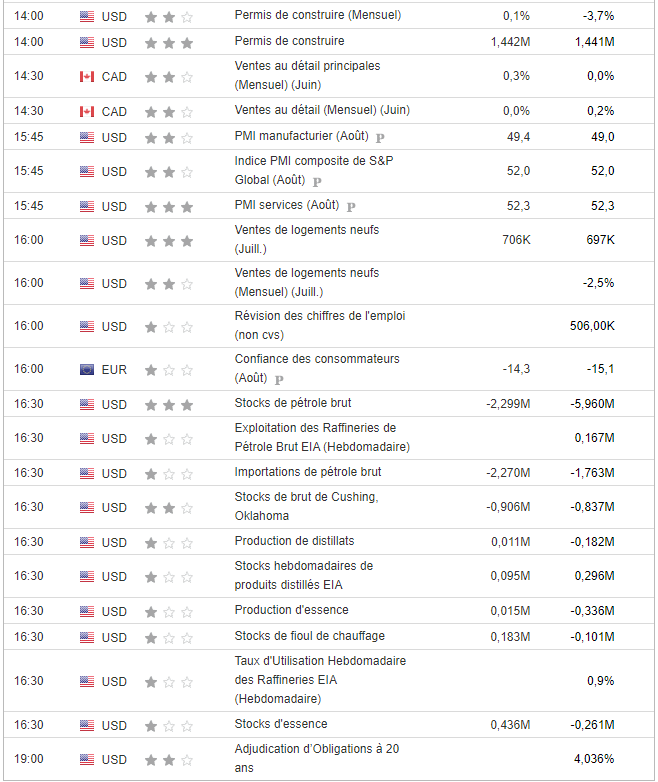The image size is (658, 782).
Task: Open the Production de distillats event
Action: click(x=294, y=541)
